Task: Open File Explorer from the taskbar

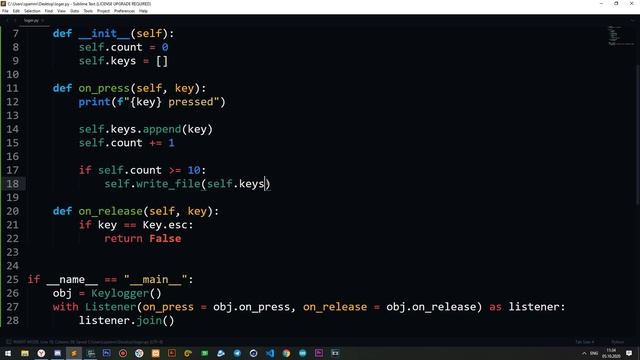Action: tap(24, 353)
